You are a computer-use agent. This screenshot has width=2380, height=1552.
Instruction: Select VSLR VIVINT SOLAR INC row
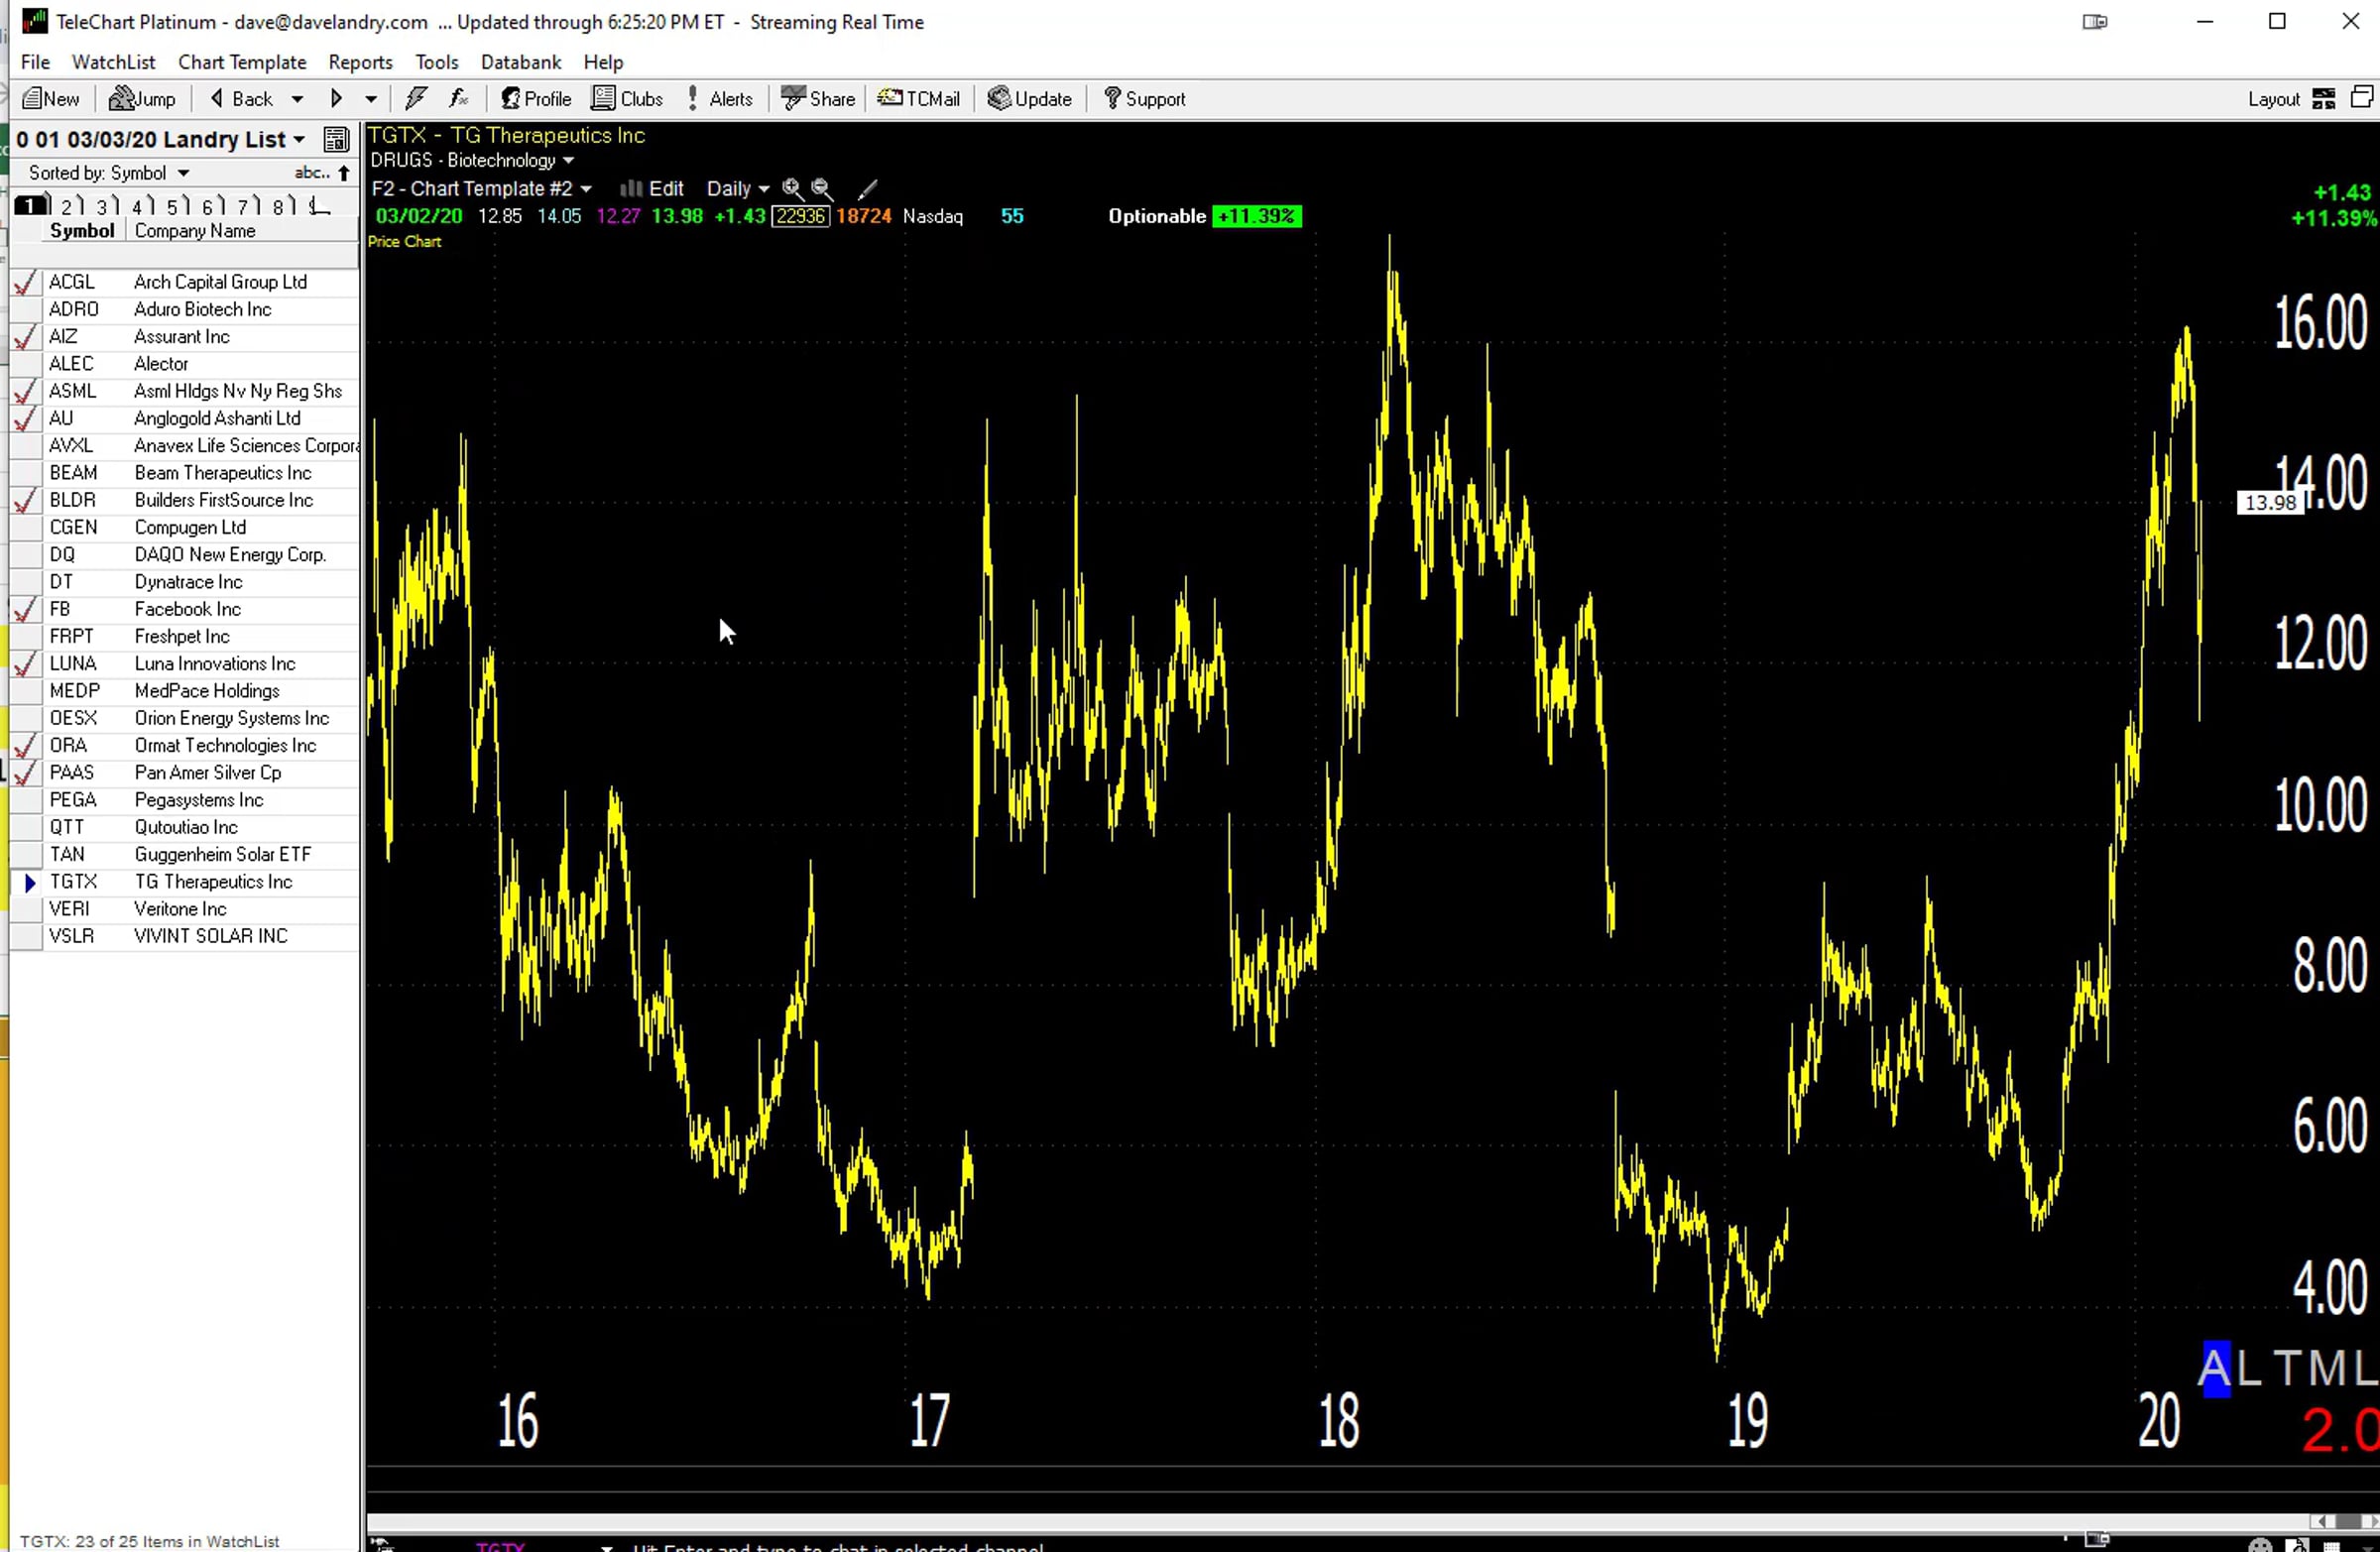(185, 936)
